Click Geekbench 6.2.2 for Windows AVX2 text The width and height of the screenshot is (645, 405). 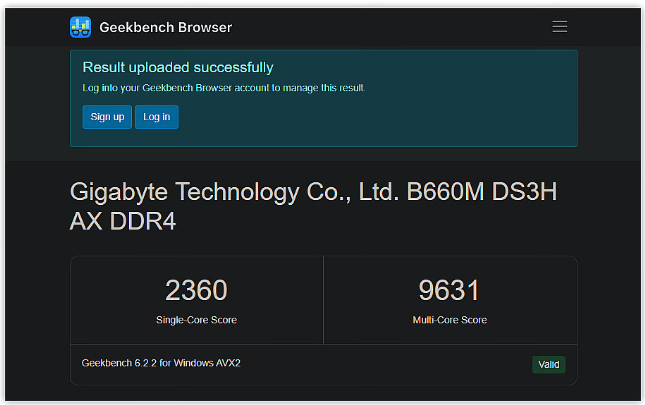coord(161,363)
